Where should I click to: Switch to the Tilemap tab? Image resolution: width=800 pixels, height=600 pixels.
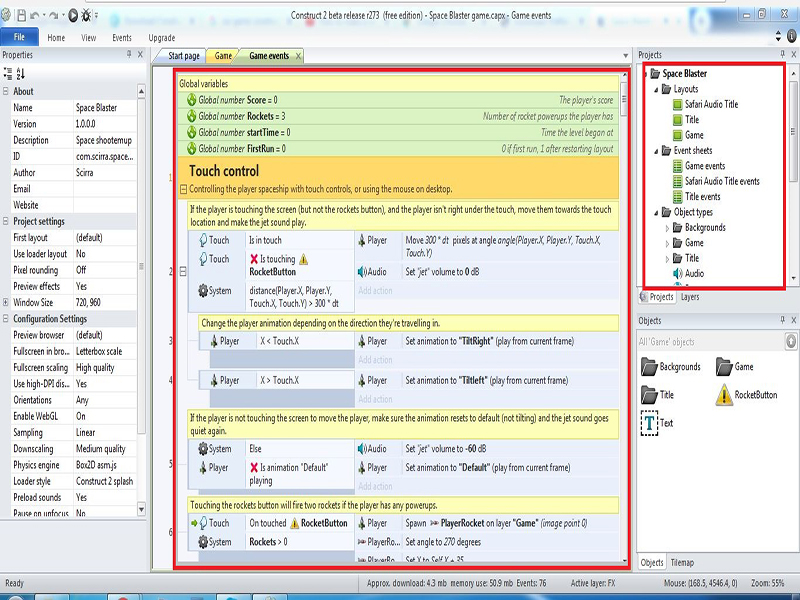coord(682,562)
